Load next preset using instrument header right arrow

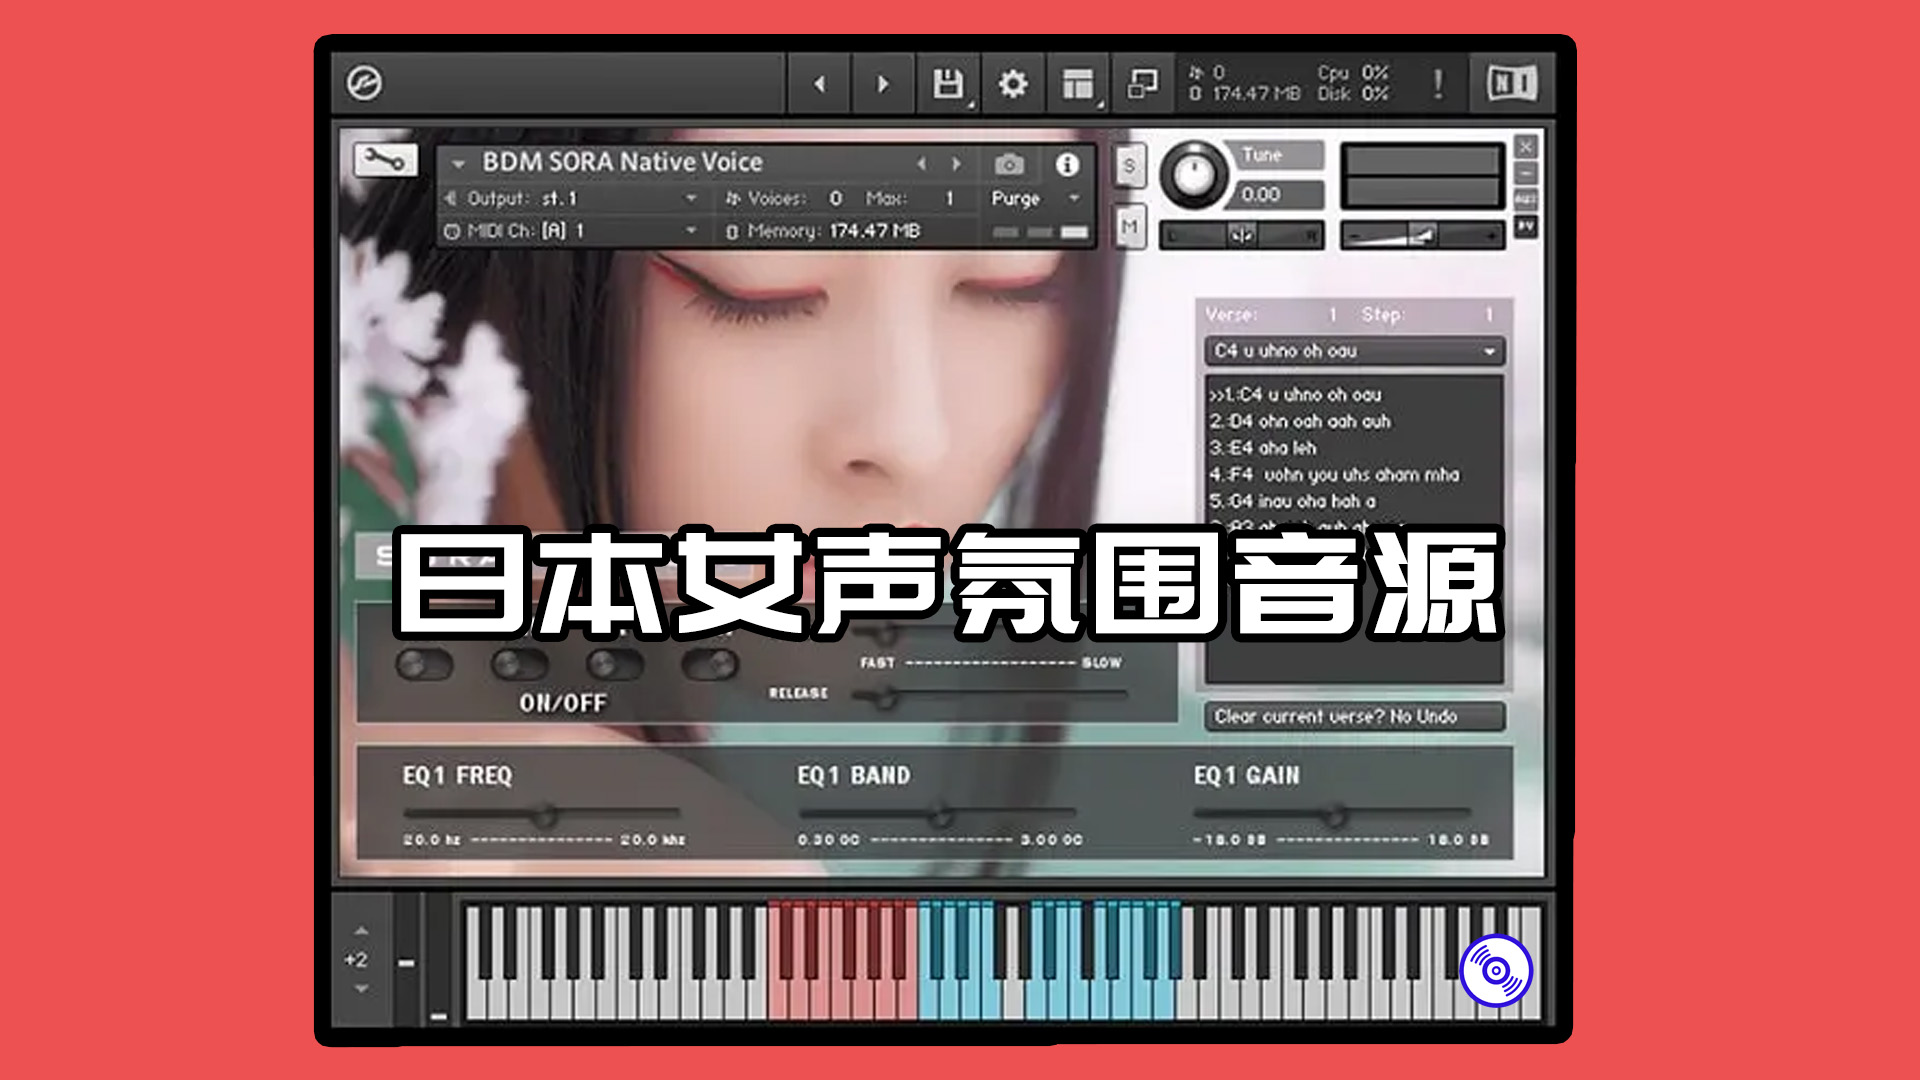tap(956, 163)
